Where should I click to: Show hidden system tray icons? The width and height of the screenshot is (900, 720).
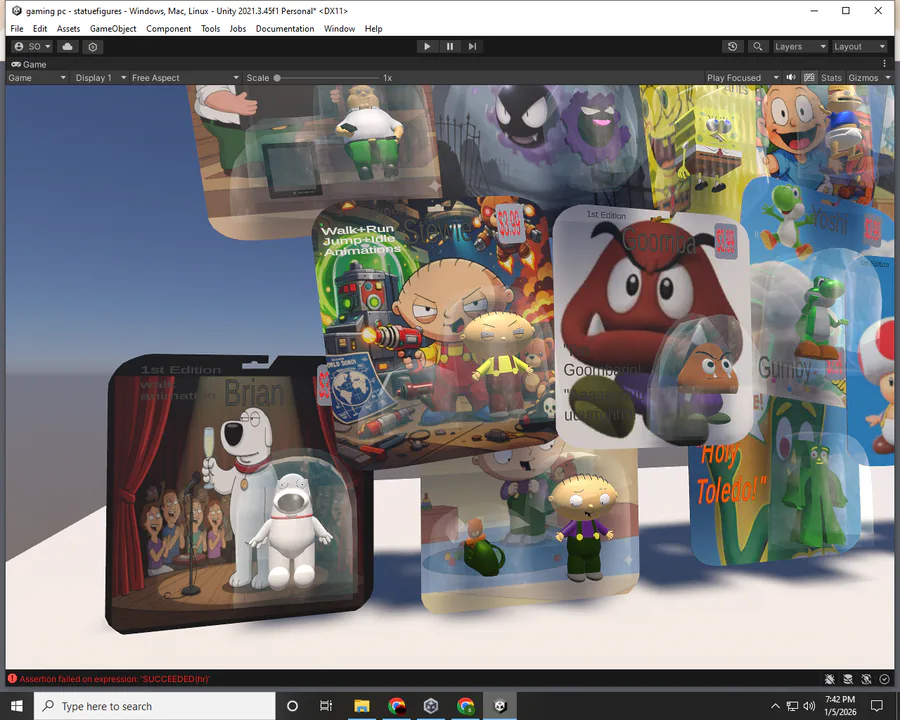(775, 706)
